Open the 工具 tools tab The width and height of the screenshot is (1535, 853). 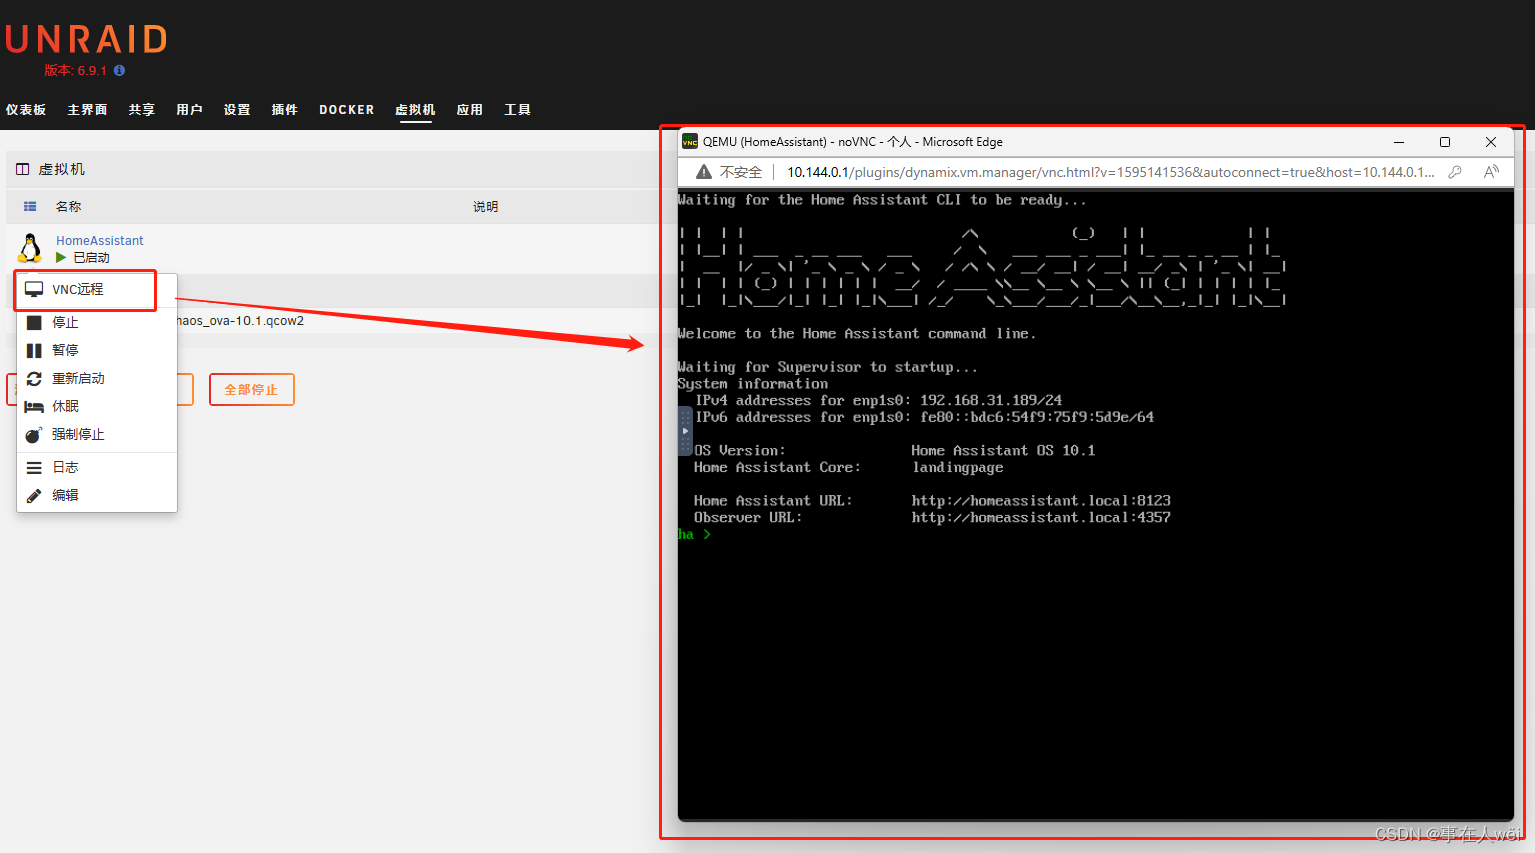(x=518, y=110)
